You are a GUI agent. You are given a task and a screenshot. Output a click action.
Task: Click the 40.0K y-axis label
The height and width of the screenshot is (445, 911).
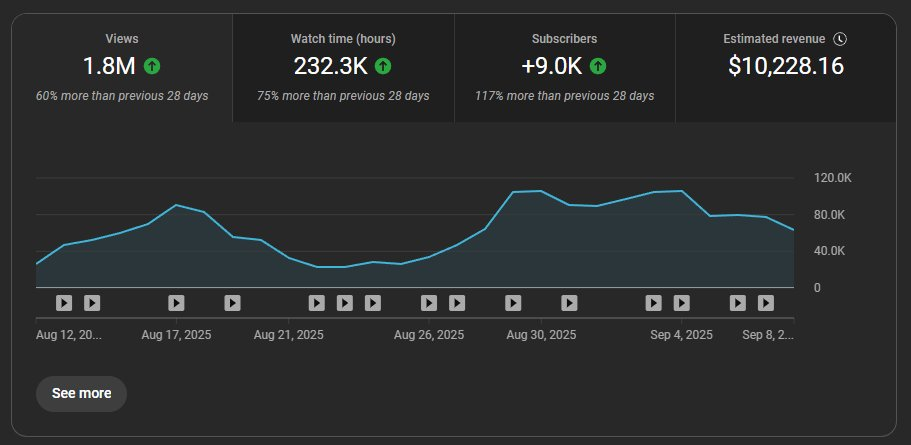click(830, 252)
